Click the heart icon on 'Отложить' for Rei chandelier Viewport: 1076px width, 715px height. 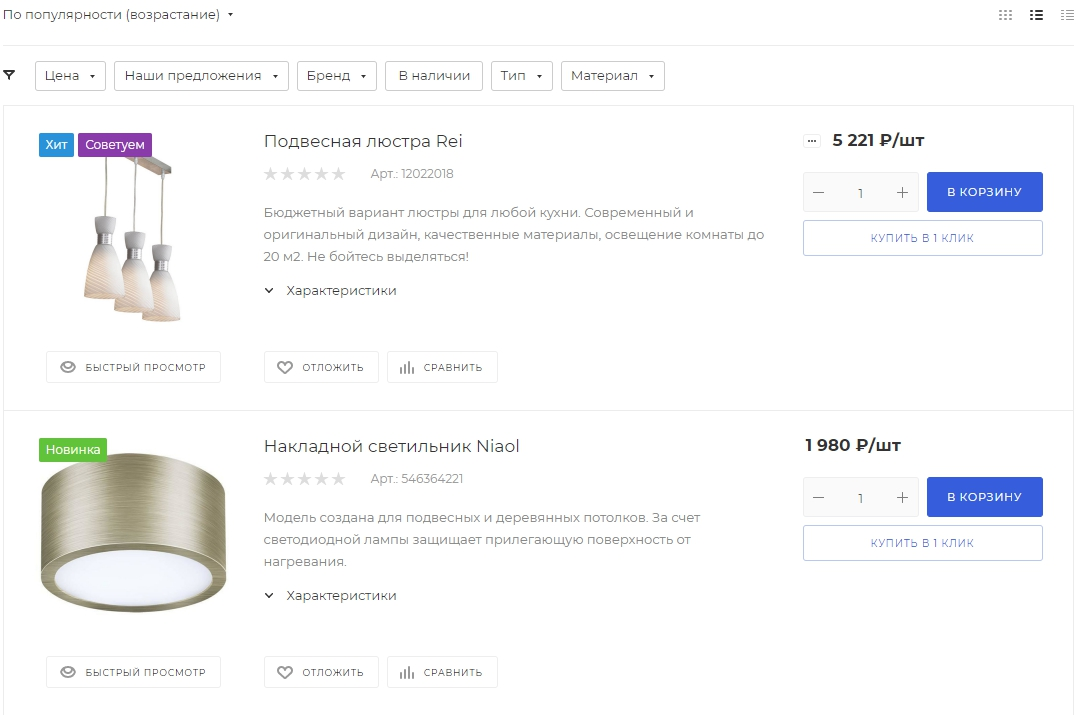[285, 366]
